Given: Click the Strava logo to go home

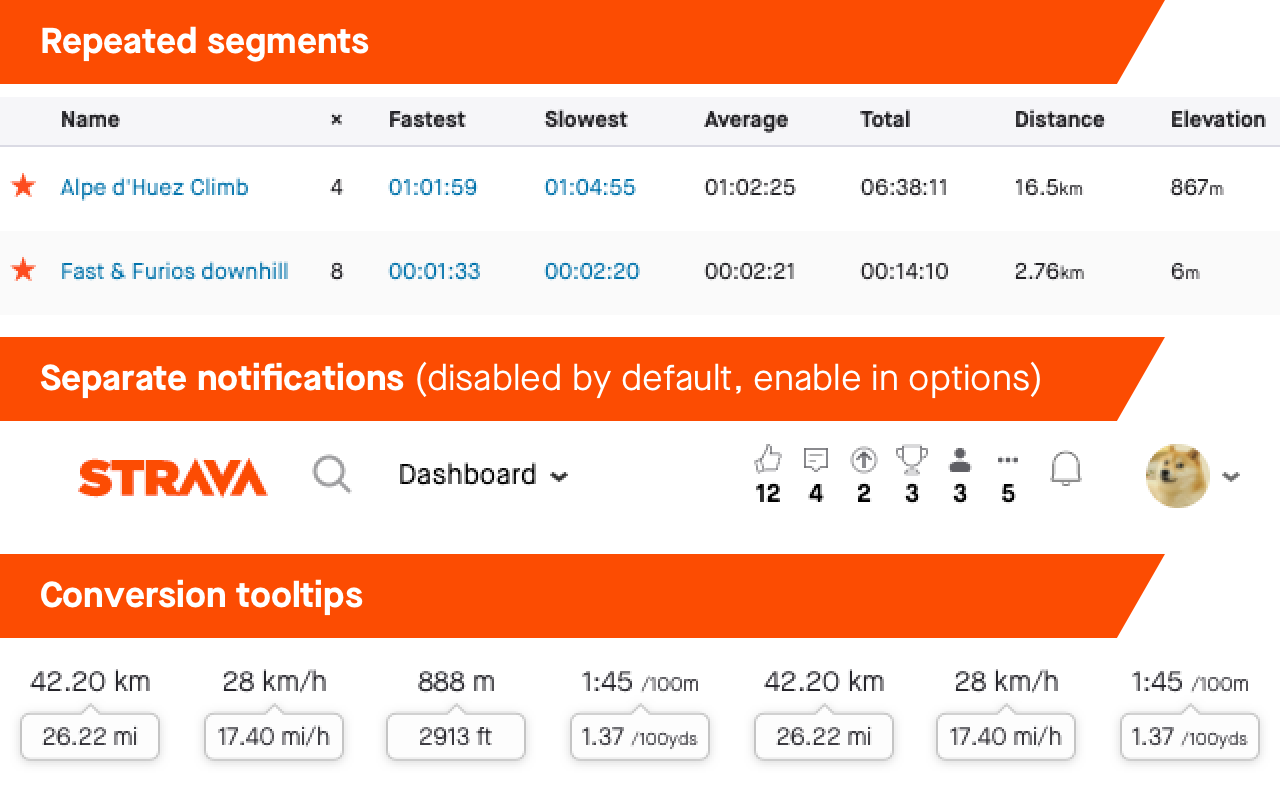Looking at the screenshot, I should (172, 477).
